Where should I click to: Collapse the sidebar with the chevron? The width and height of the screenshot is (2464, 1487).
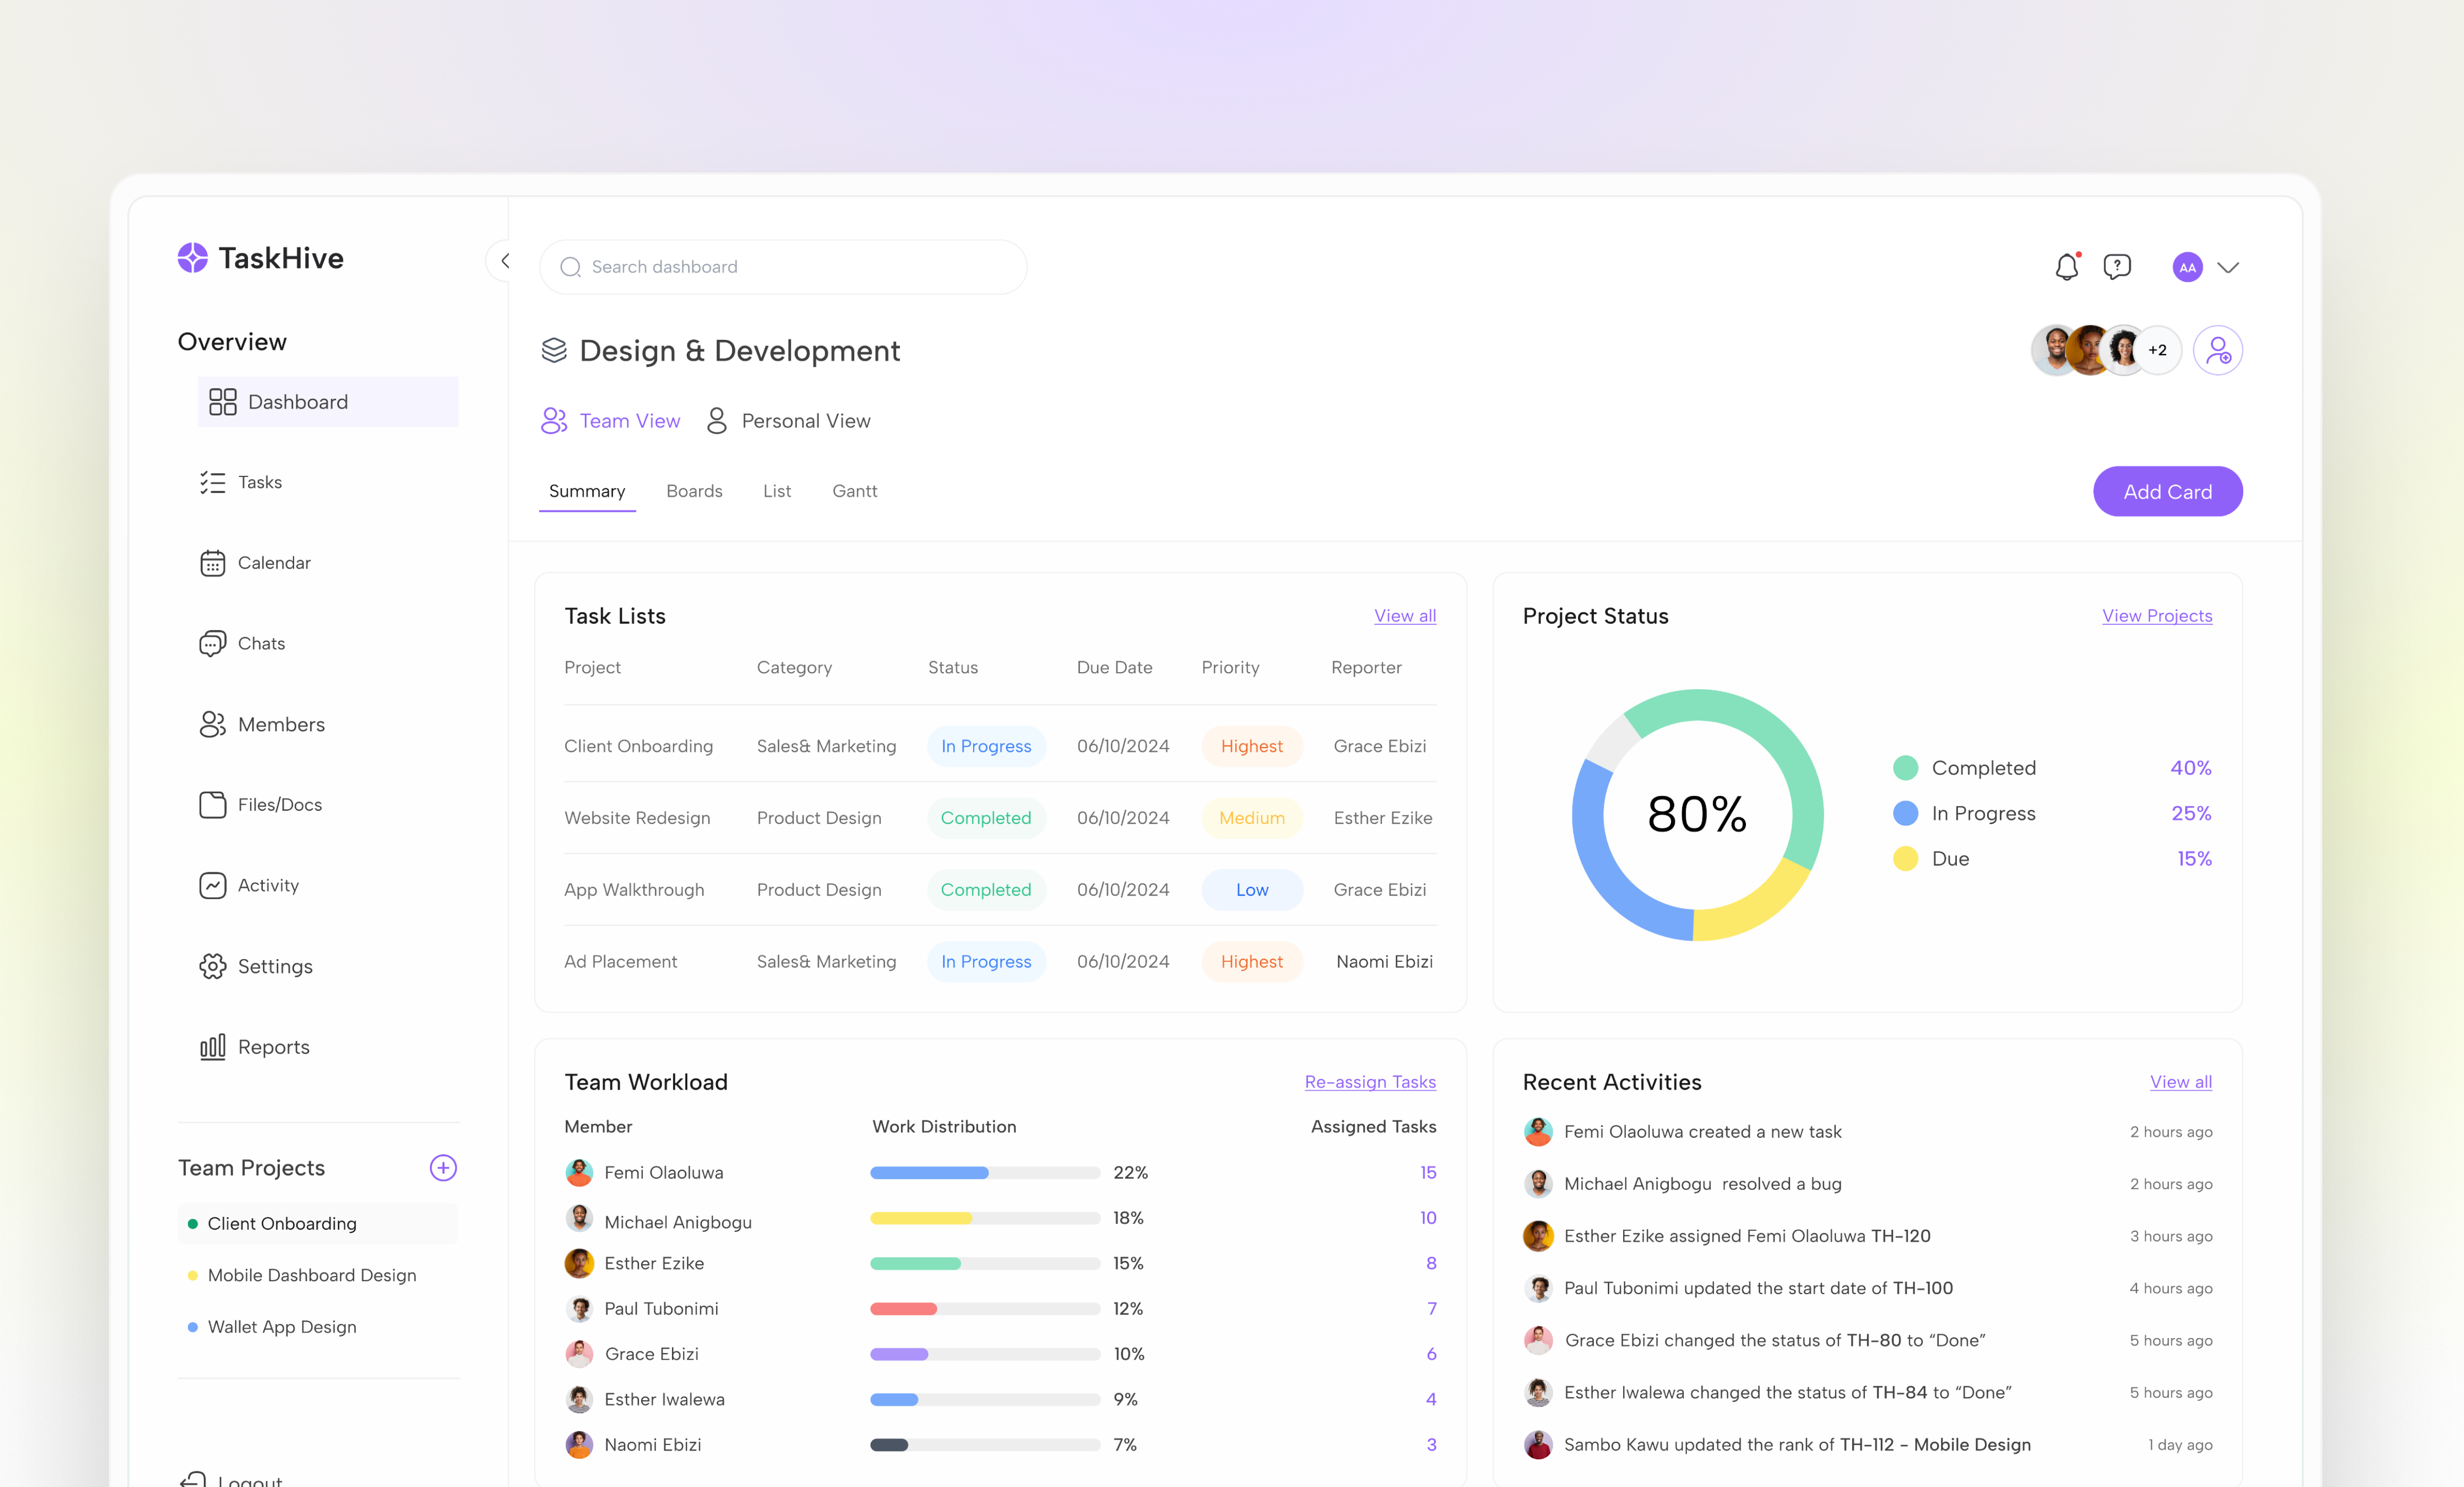[506, 260]
